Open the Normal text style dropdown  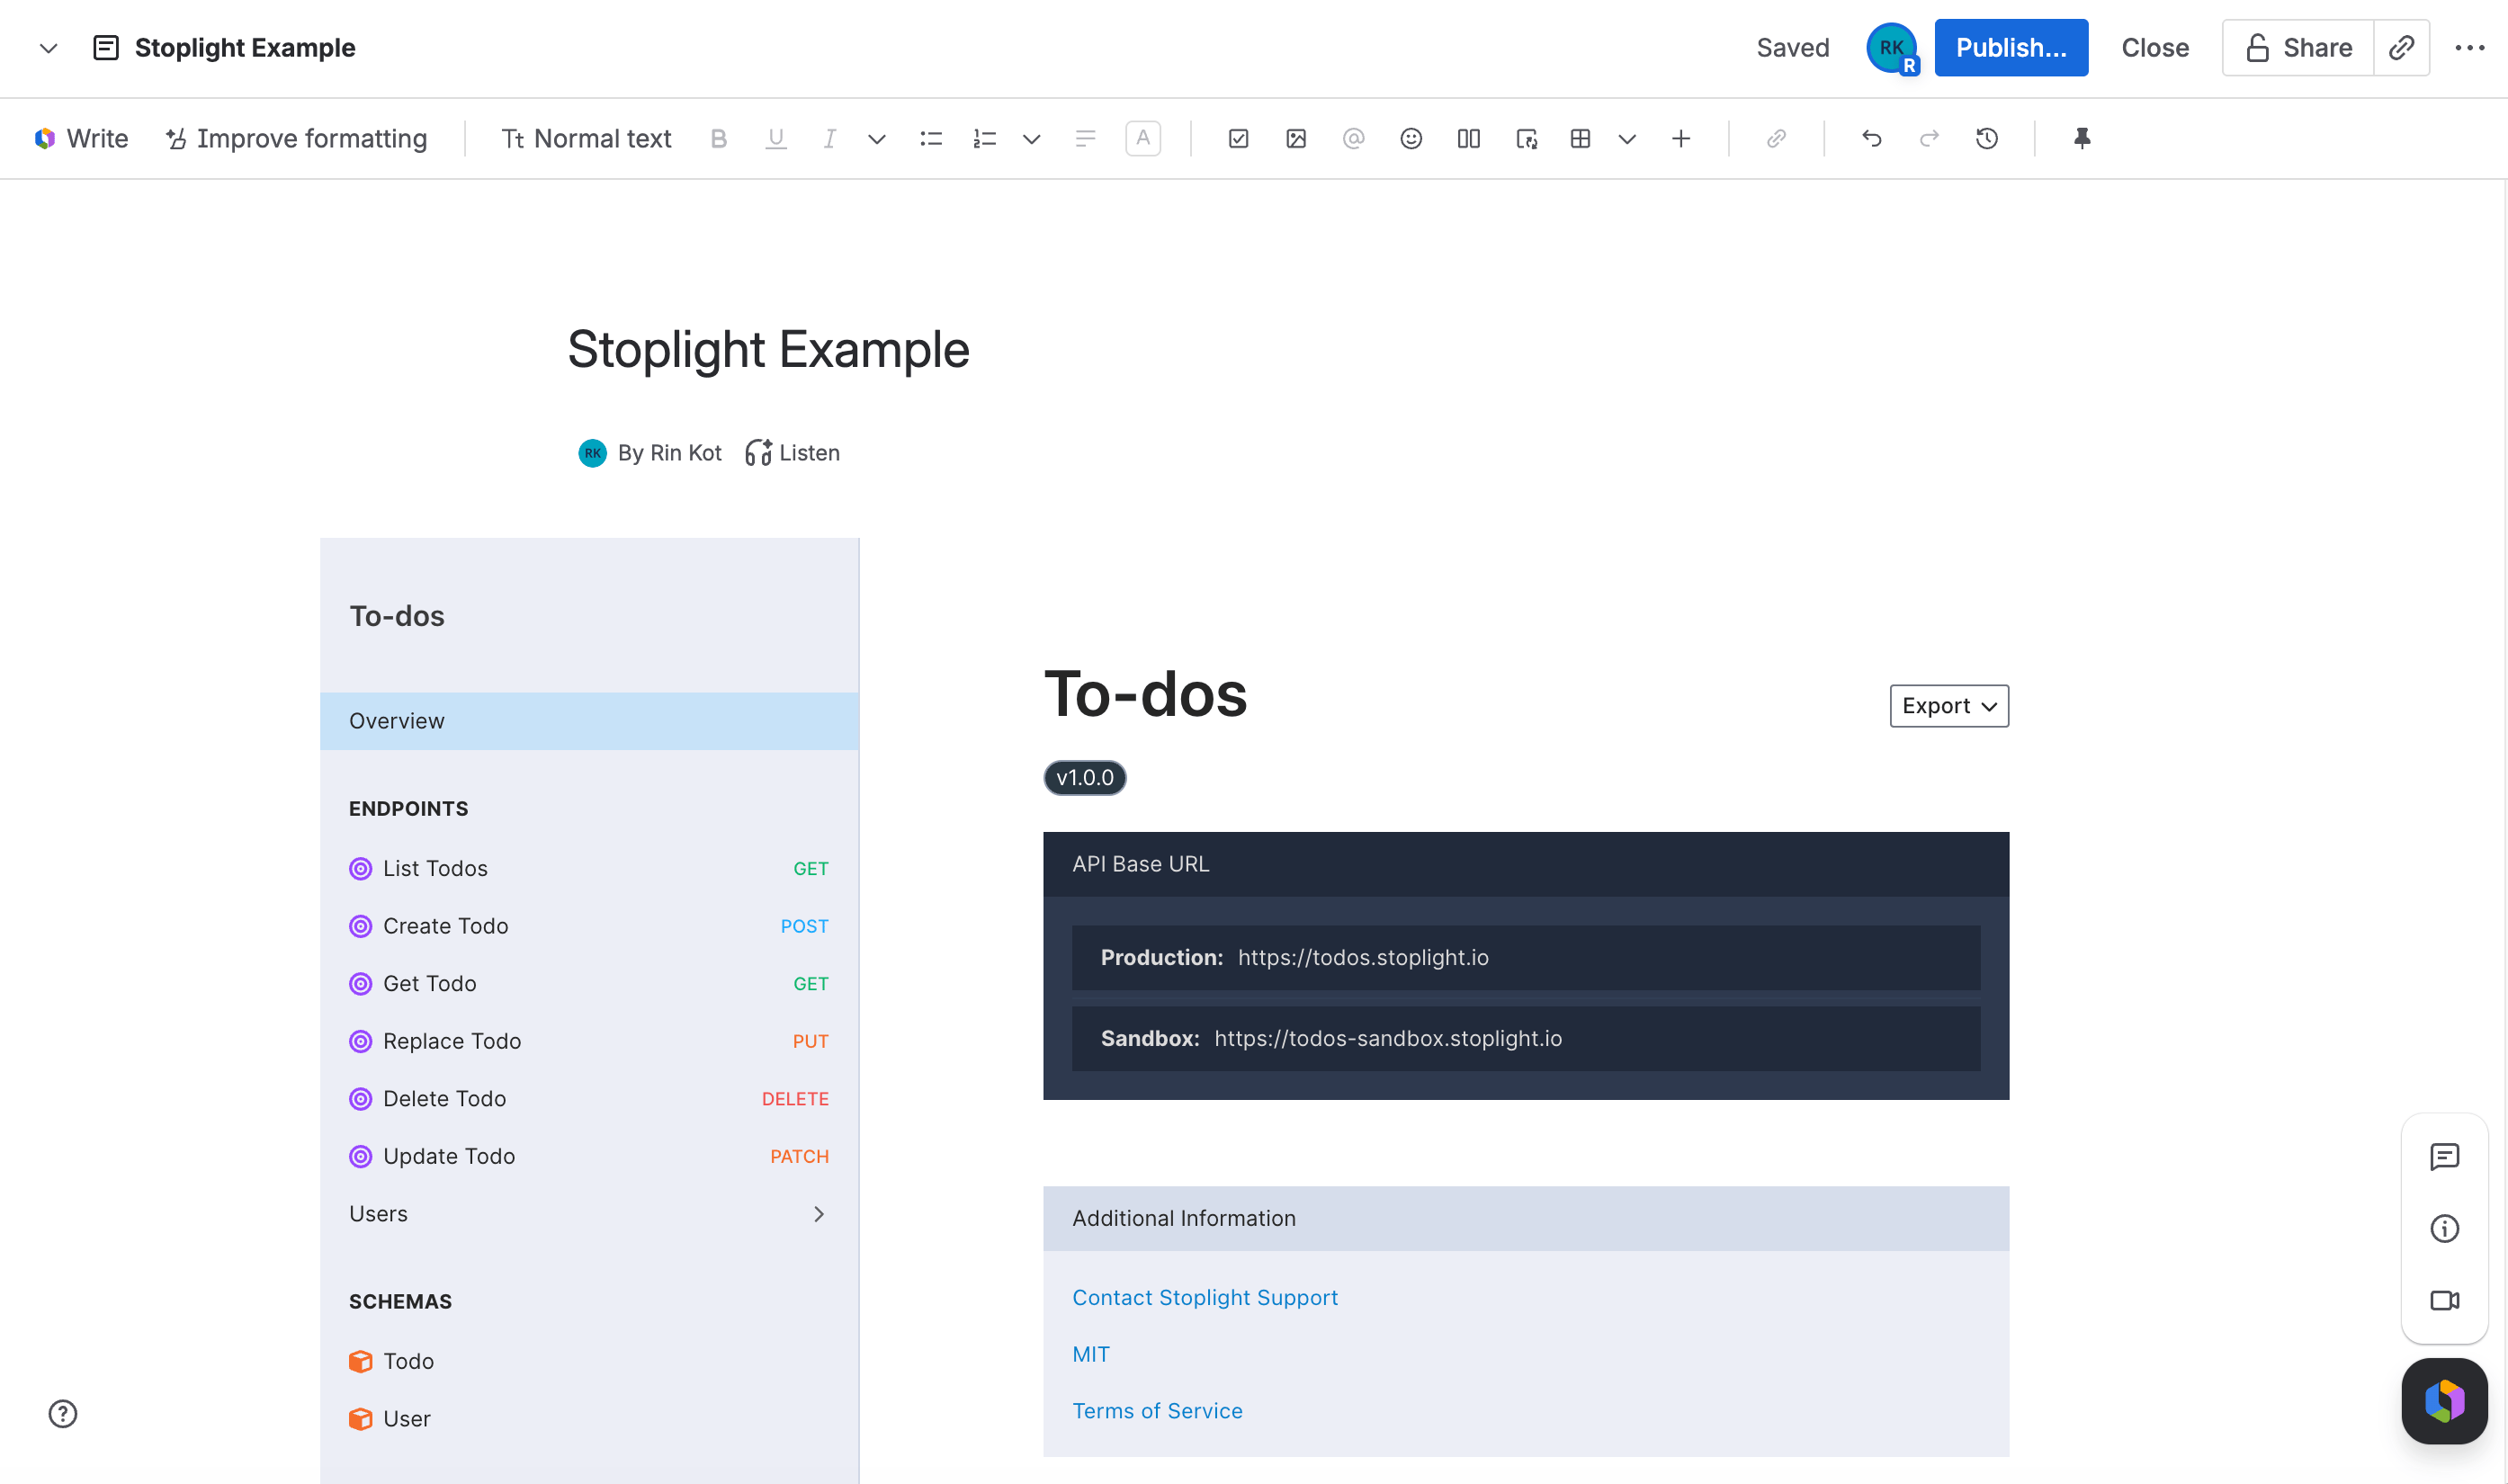[586, 138]
